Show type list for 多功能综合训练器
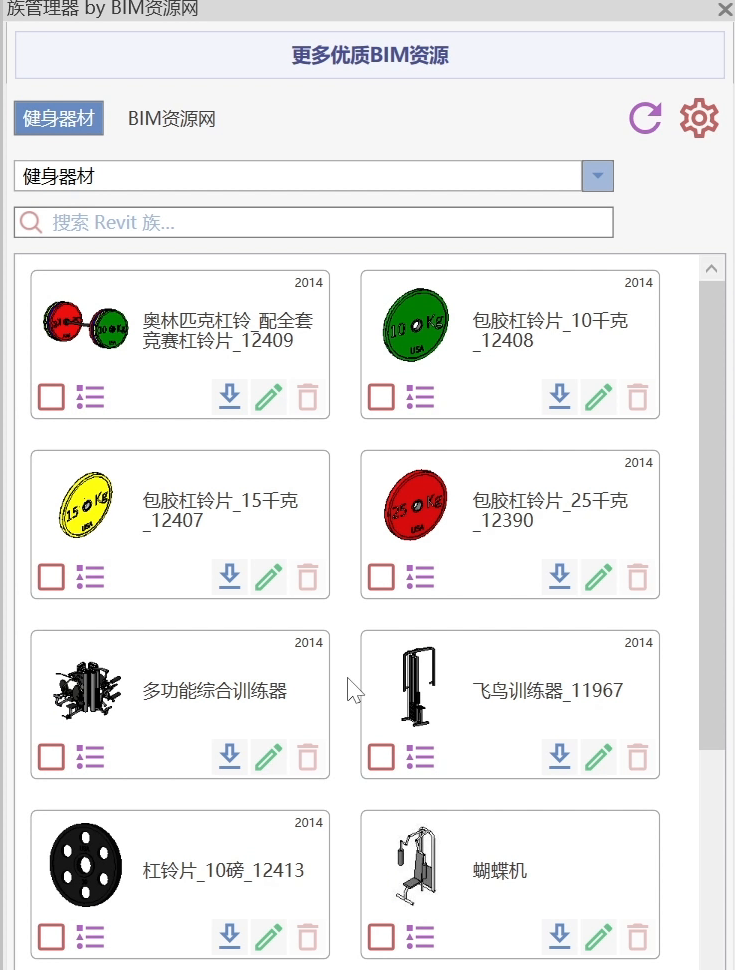Screen dimensions: 735x970 [x=90, y=757]
